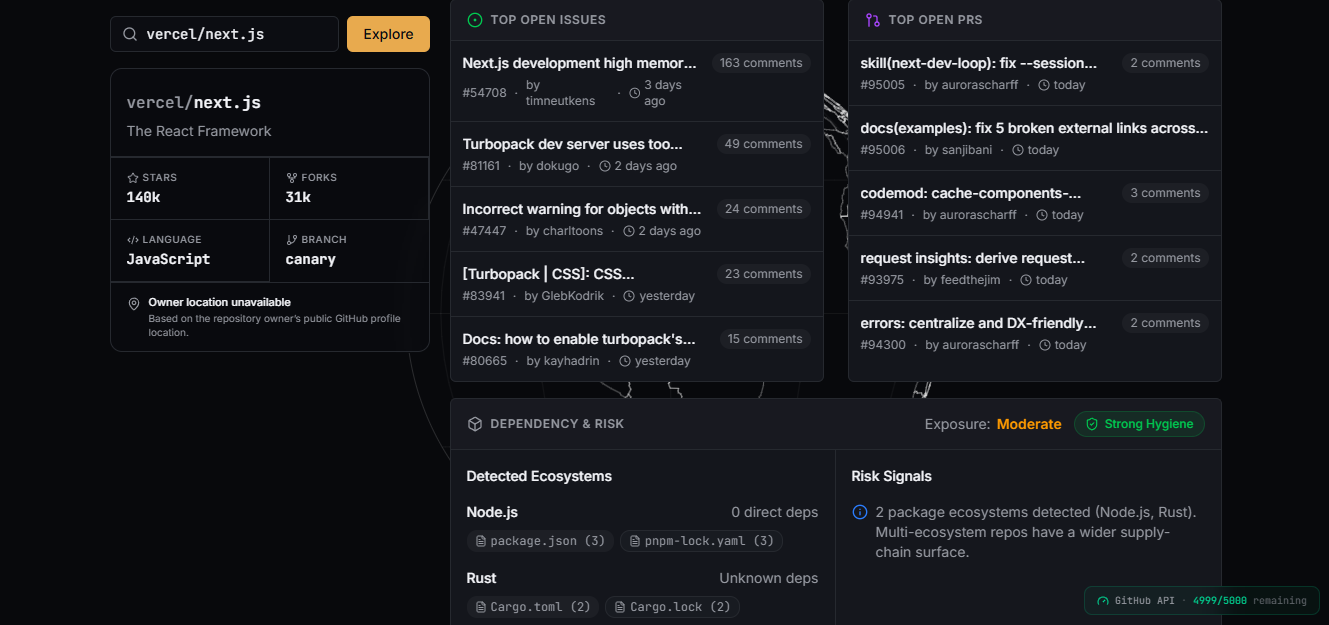Open issue Turbopack dev server uses too

(573, 144)
